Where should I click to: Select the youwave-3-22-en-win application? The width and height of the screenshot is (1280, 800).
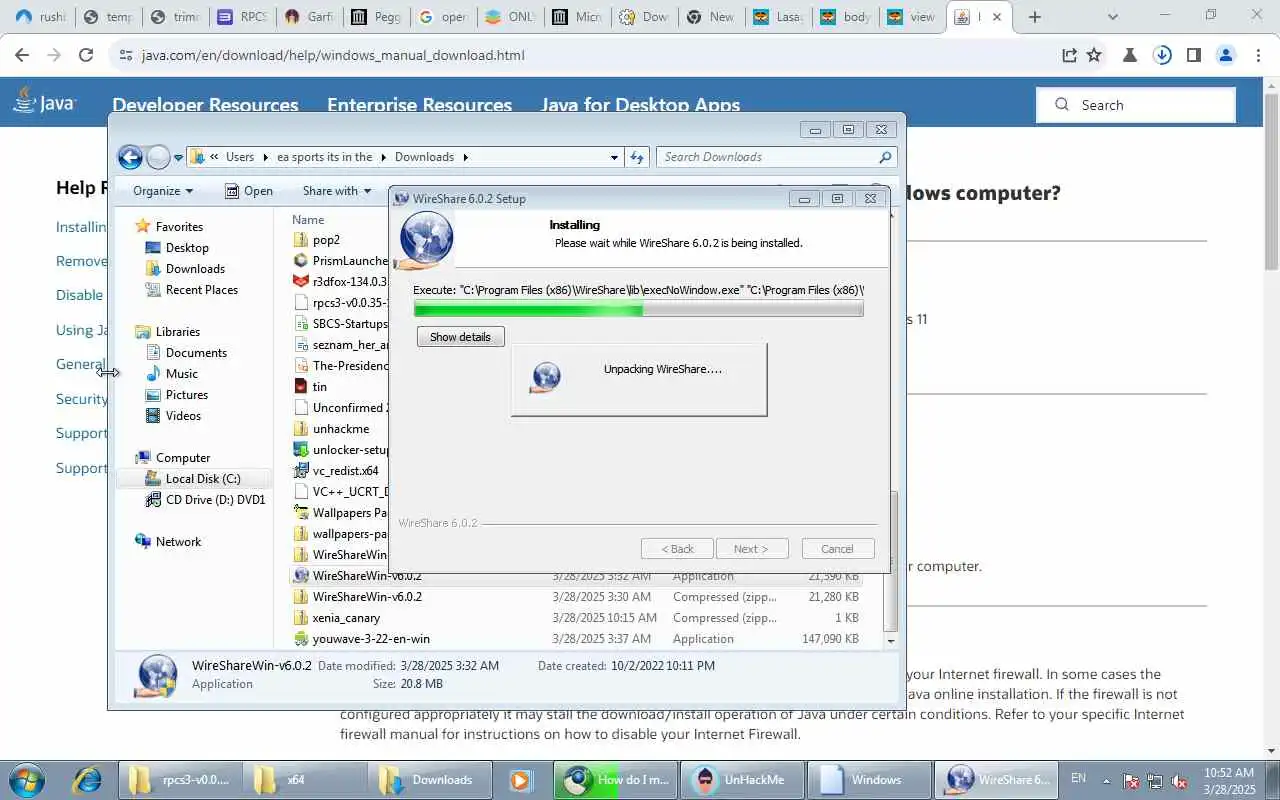click(x=371, y=639)
